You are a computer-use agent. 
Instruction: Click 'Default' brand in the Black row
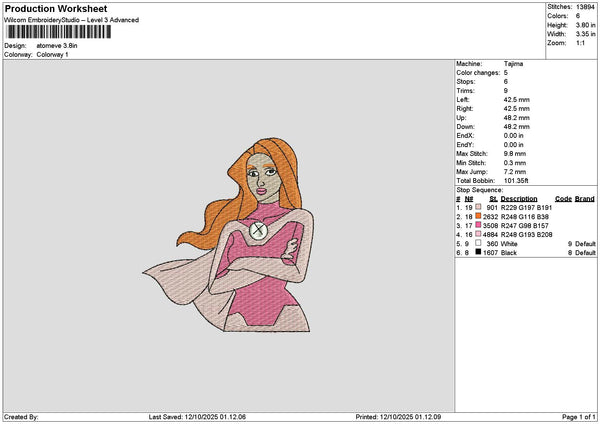[x=585, y=253]
